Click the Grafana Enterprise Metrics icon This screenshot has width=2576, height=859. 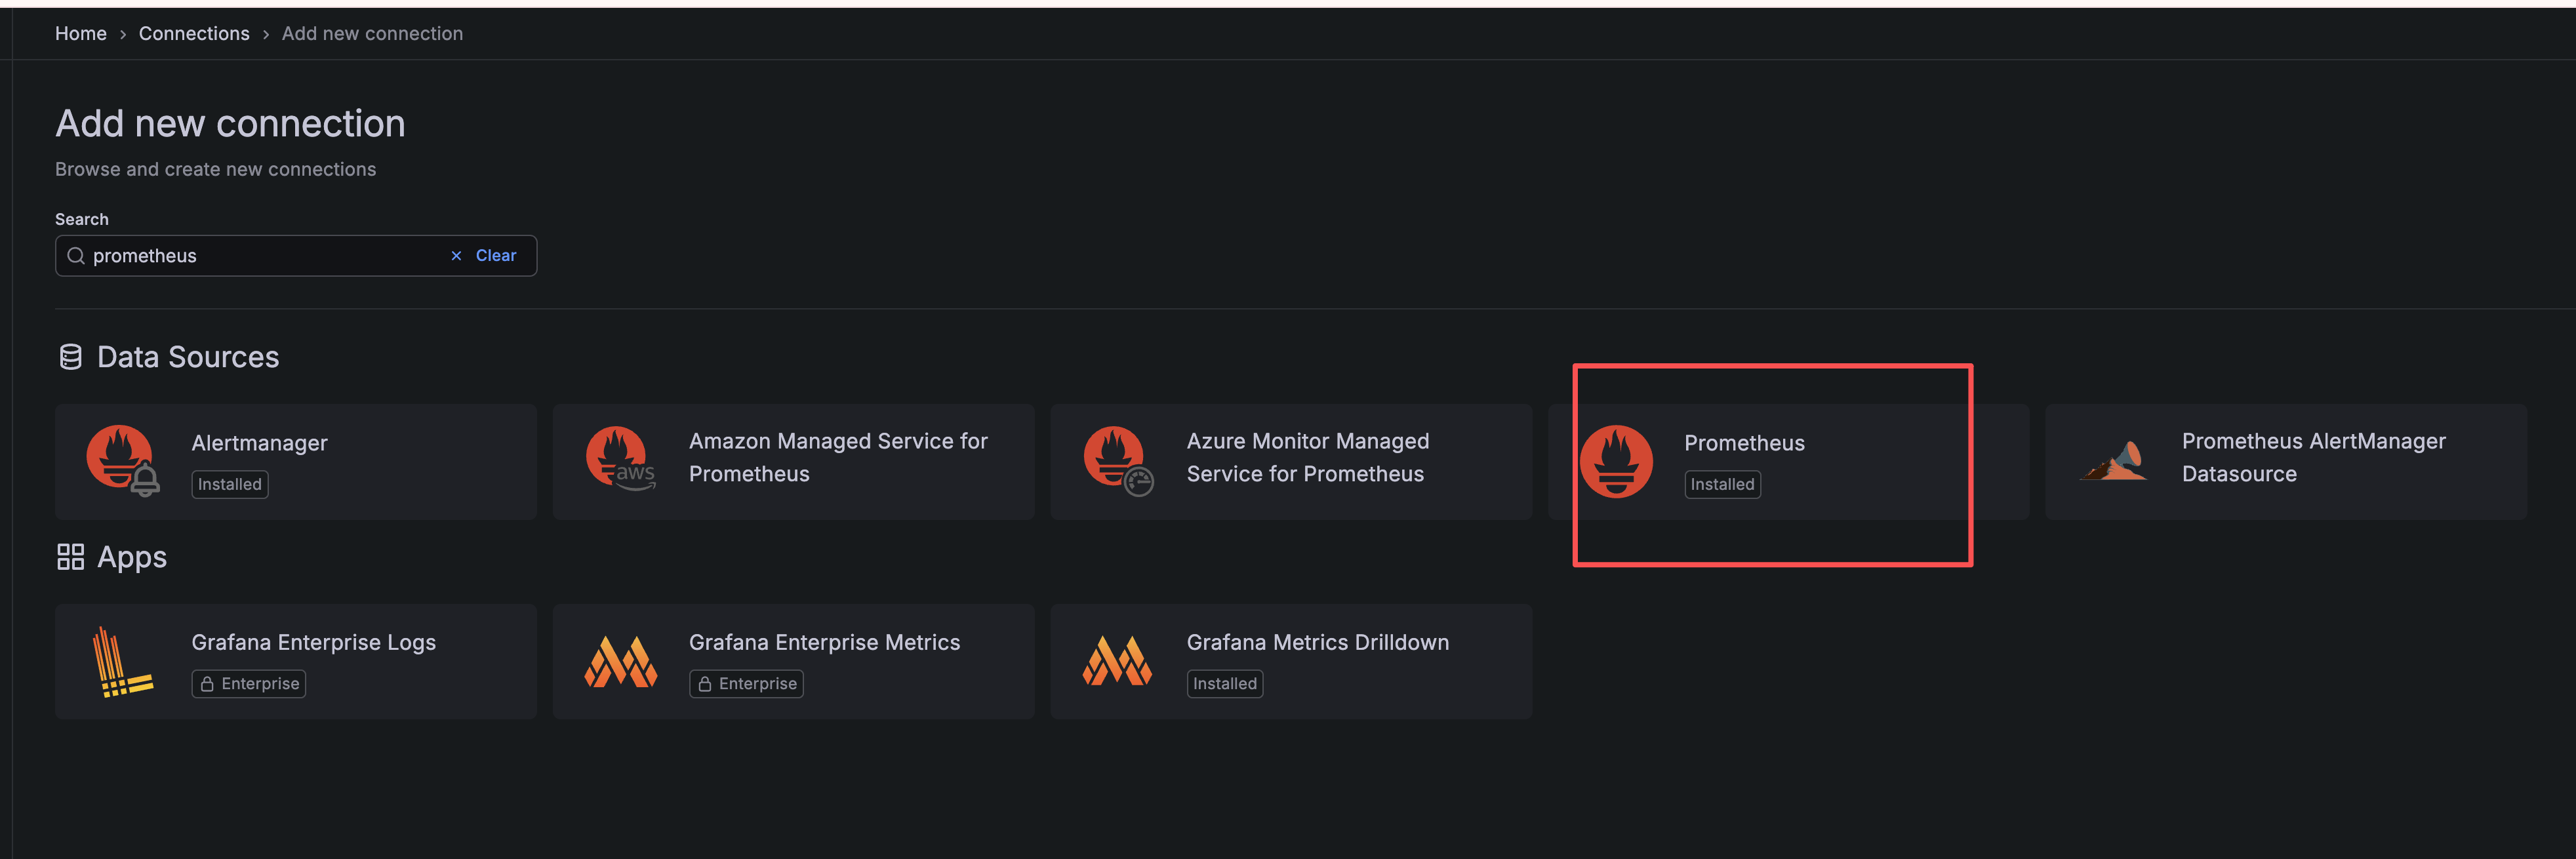(620, 661)
